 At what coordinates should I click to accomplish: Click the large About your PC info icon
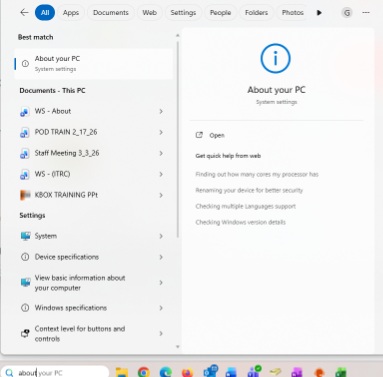click(275, 59)
